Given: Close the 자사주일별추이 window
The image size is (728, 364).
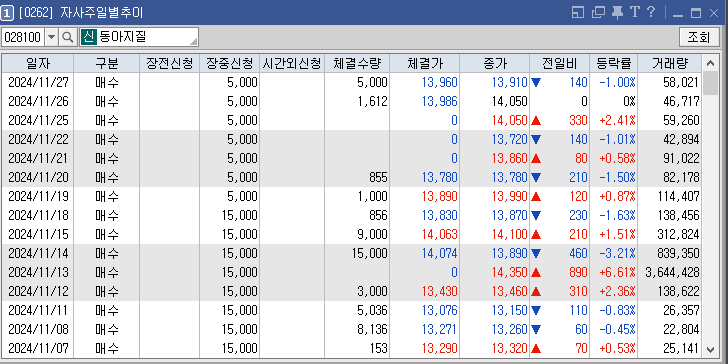Looking at the screenshot, I should [x=714, y=13].
